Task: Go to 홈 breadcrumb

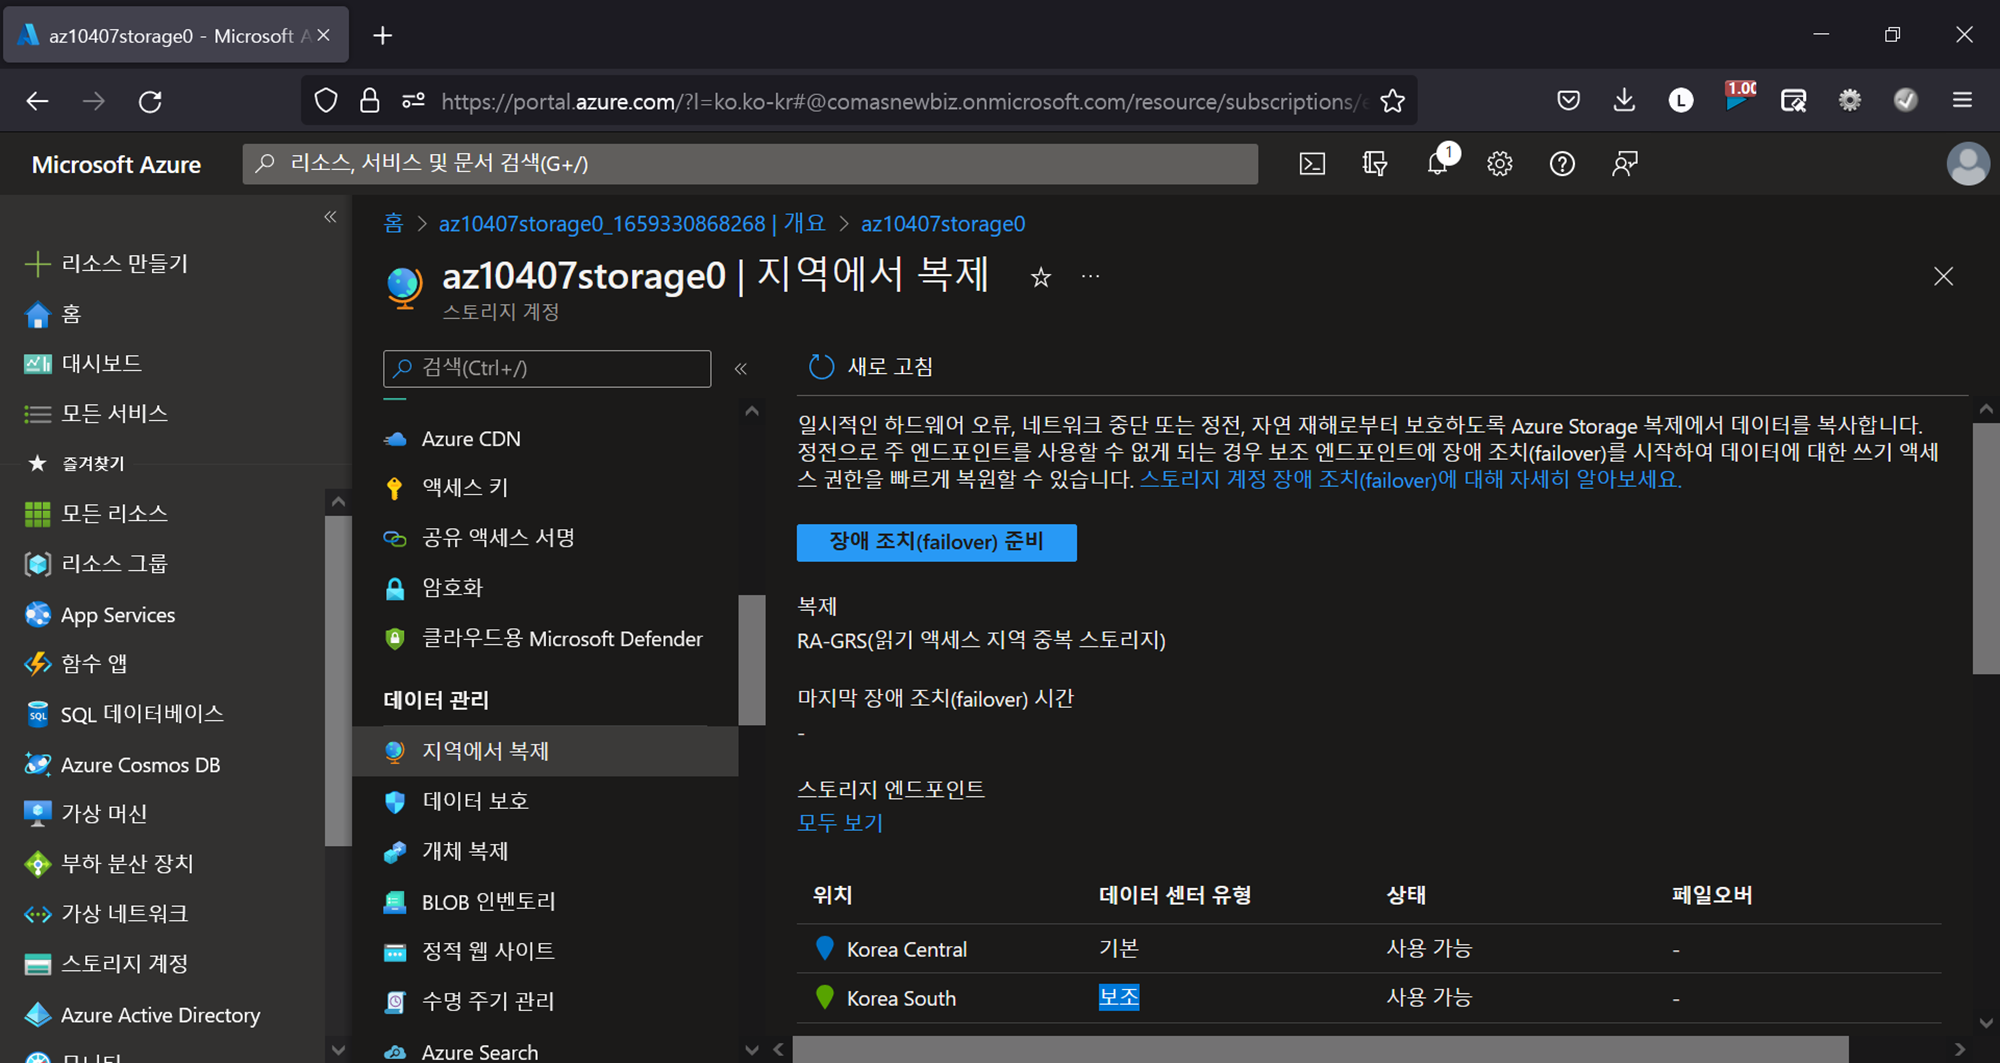Action: pyautogui.click(x=394, y=223)
